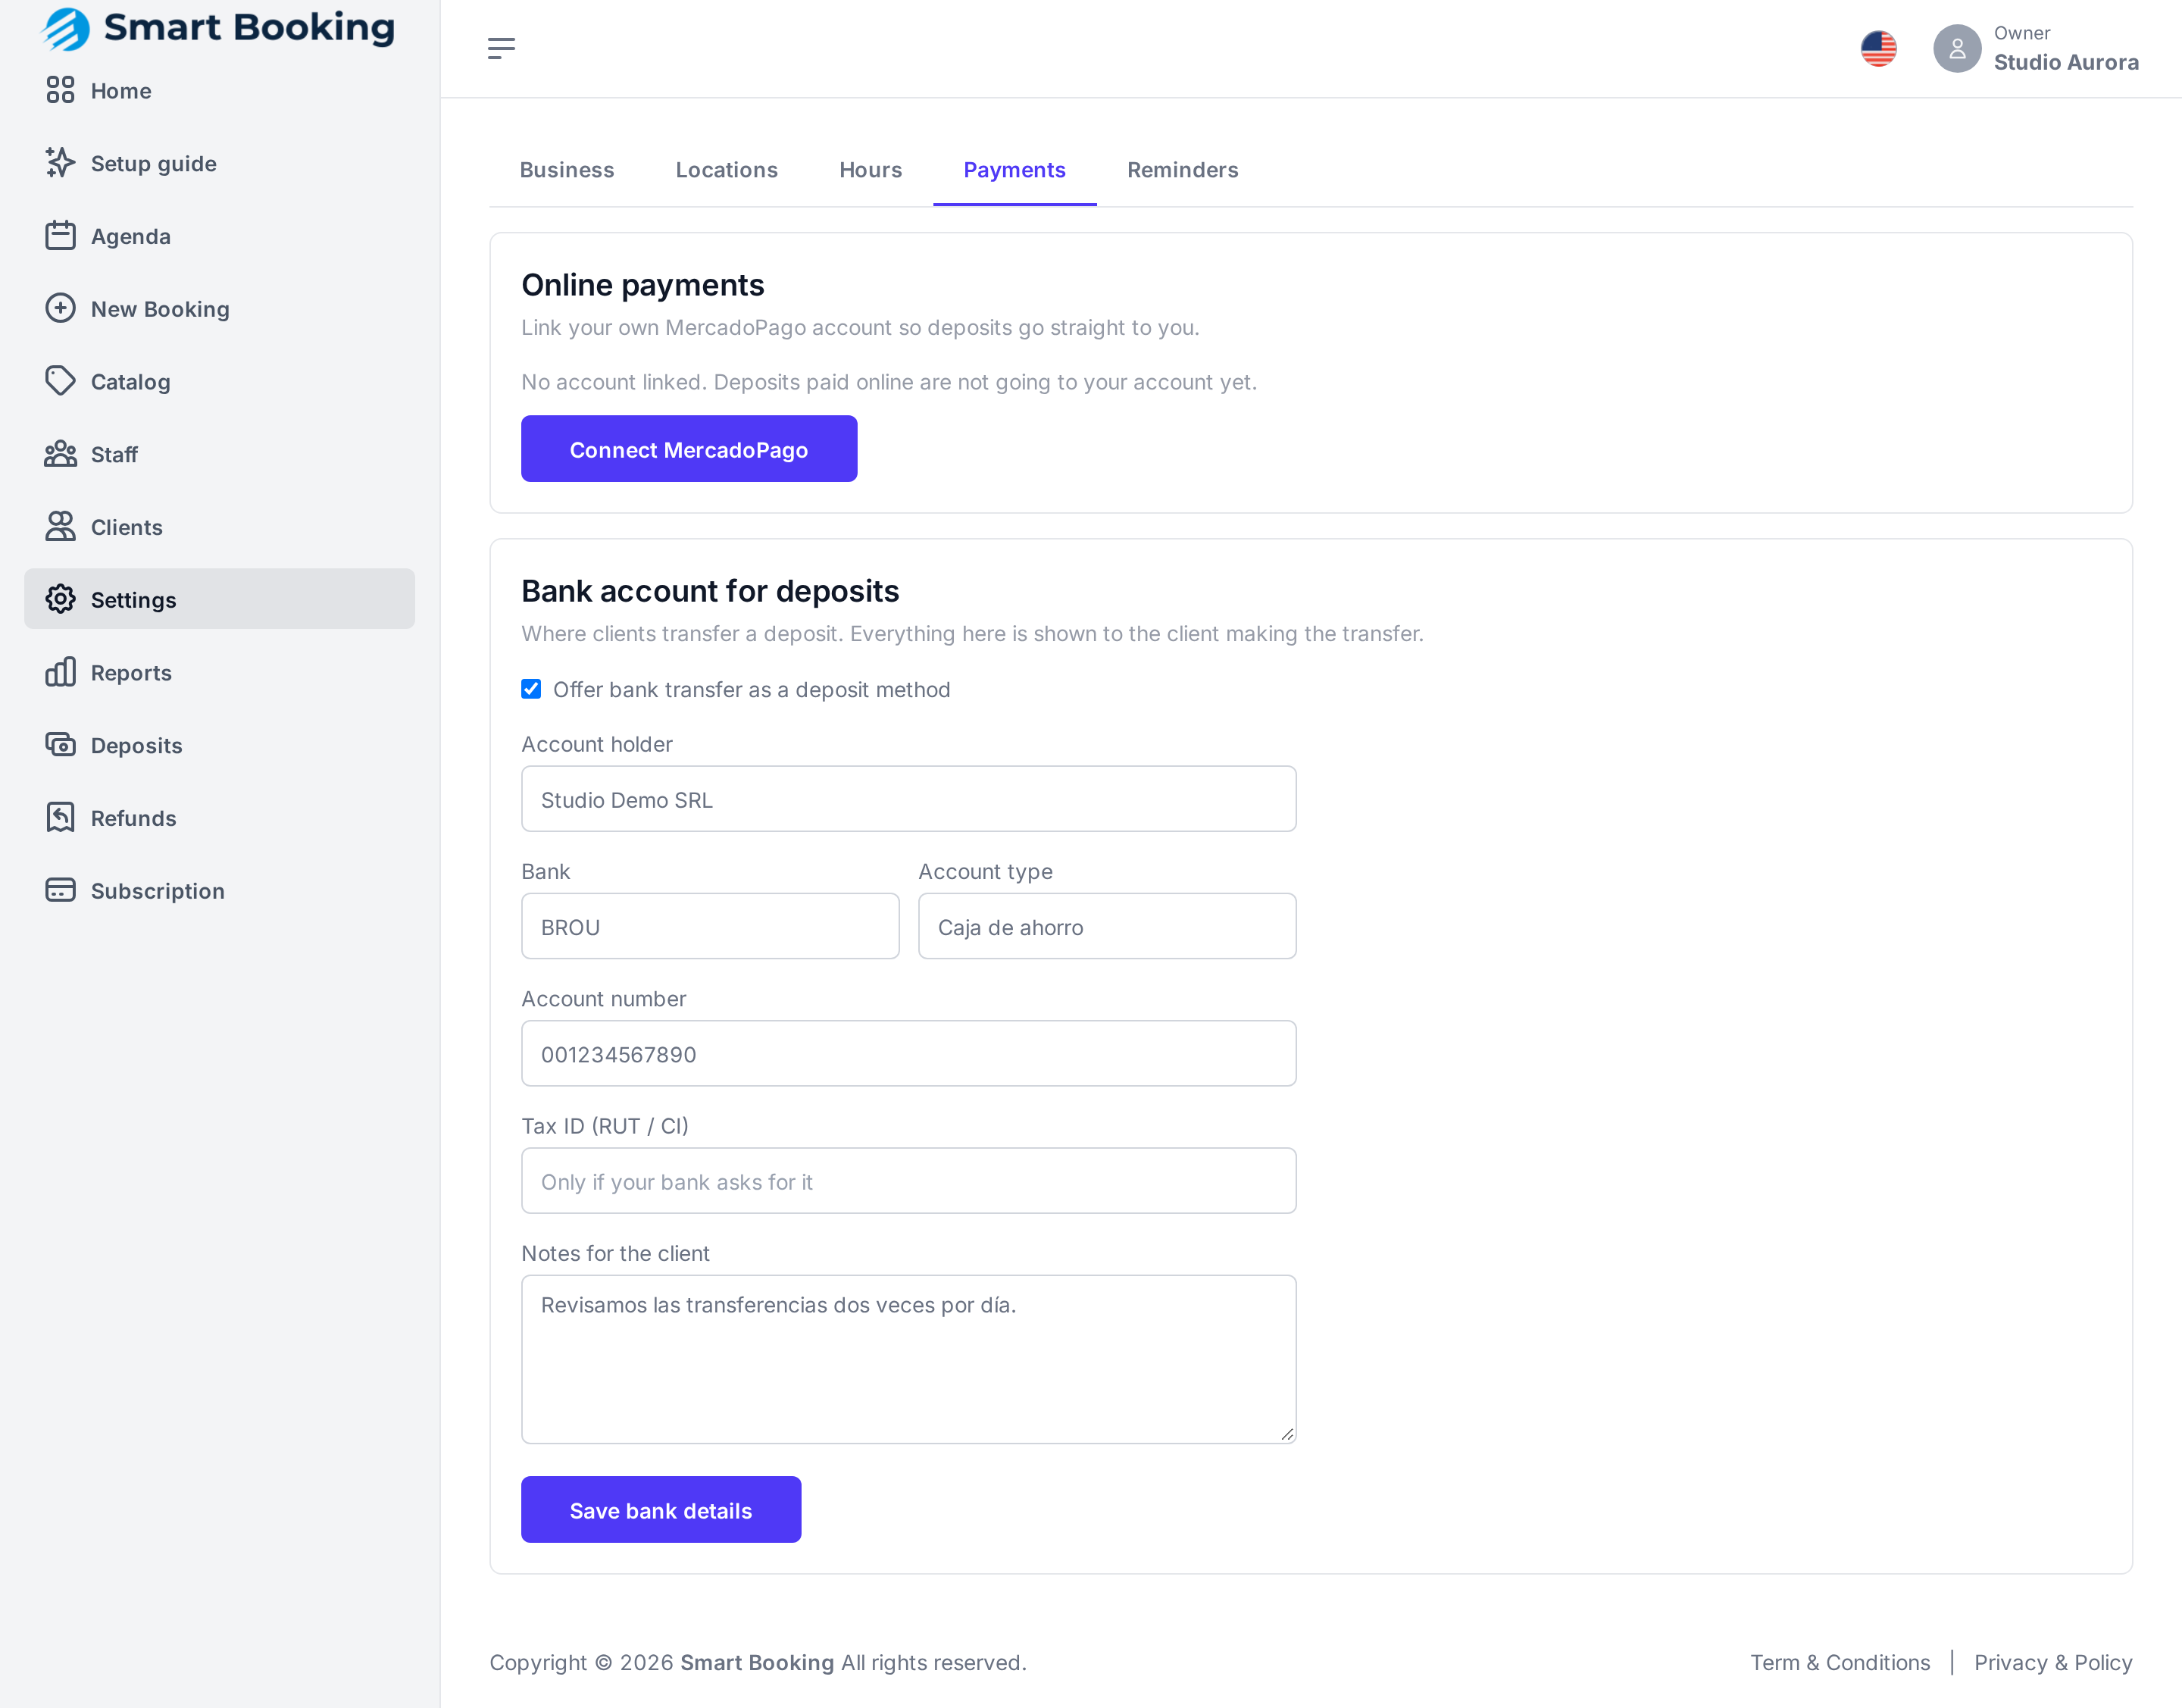Click the user avatar icon

pyautogui.click(x=1957, y=48)
